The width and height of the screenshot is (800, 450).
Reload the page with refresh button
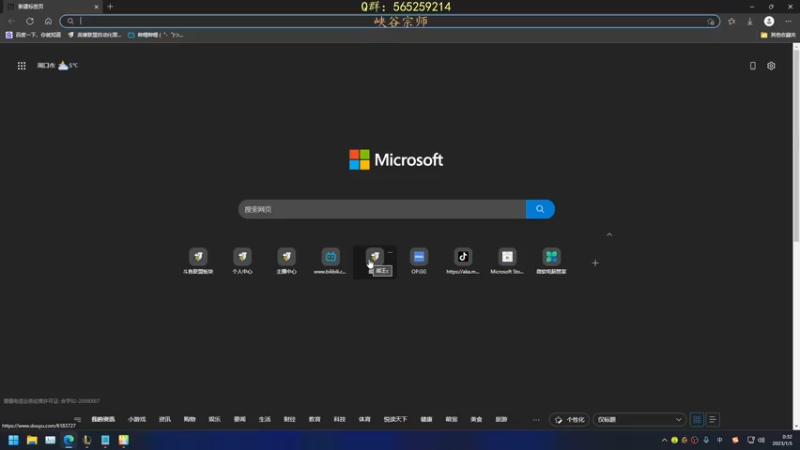(30, 21)
